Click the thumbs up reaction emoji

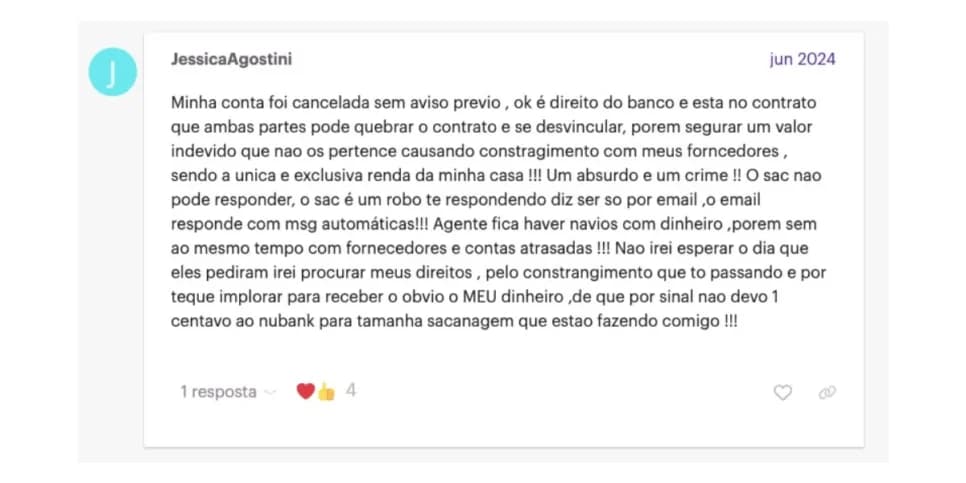point(326,392)
